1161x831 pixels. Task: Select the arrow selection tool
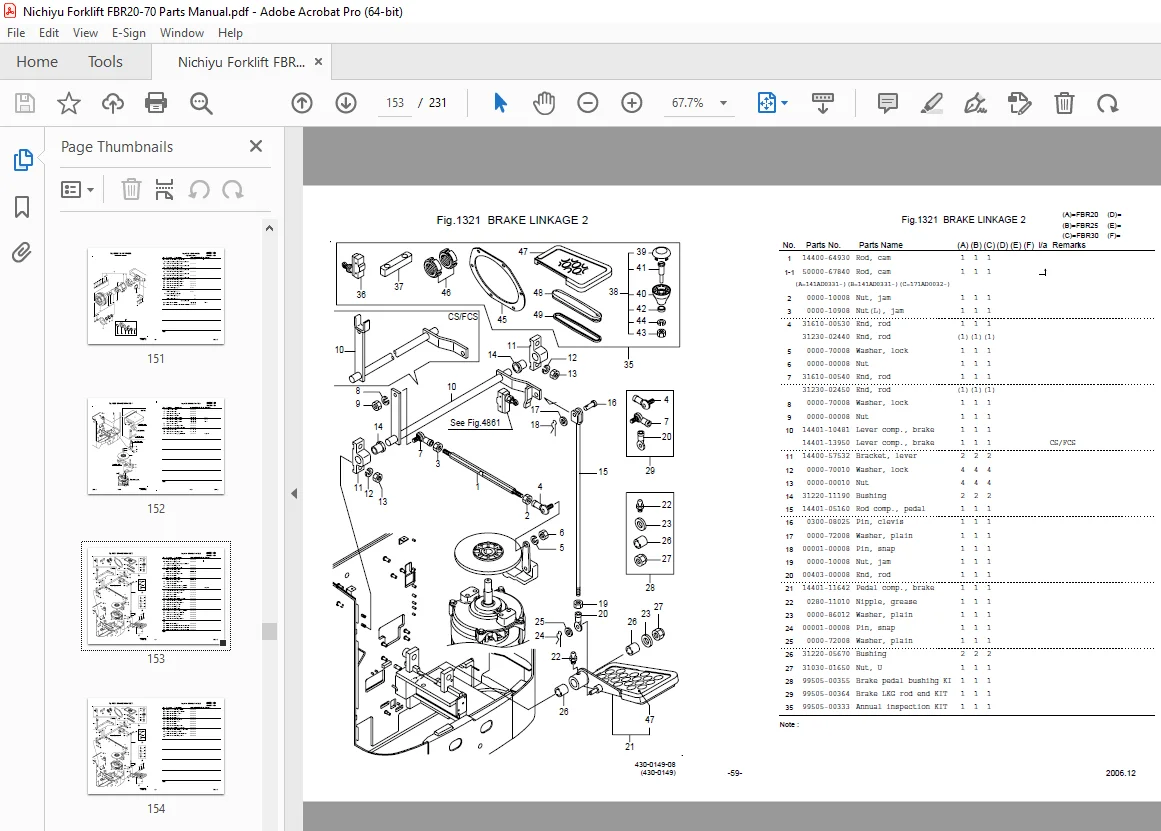(x=501, y=103)
